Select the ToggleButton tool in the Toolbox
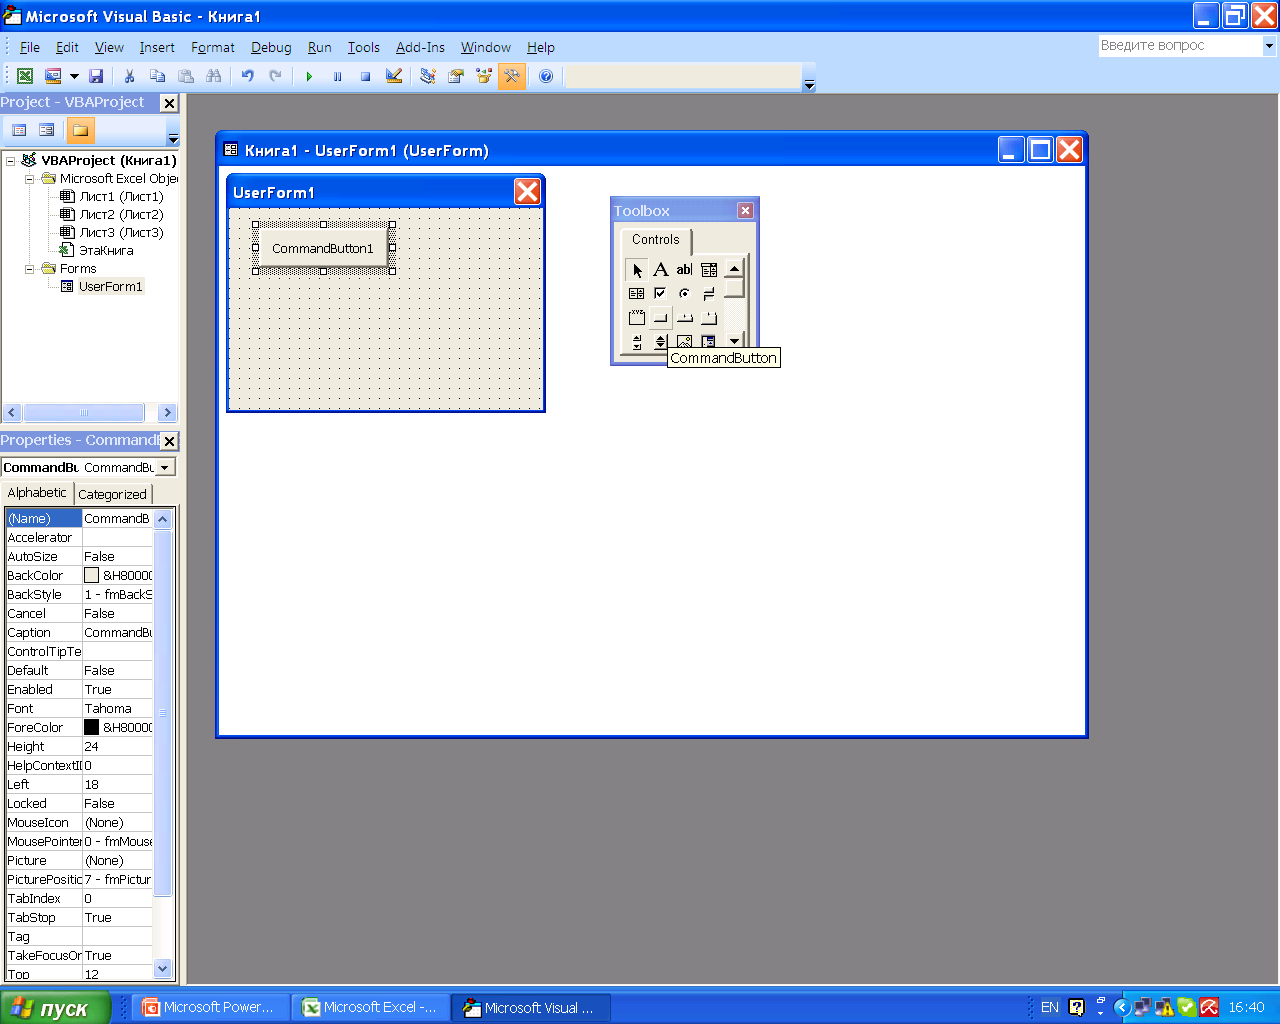Image resolution: width=1280 pixels, height=1024 pixels. point(709,294)
